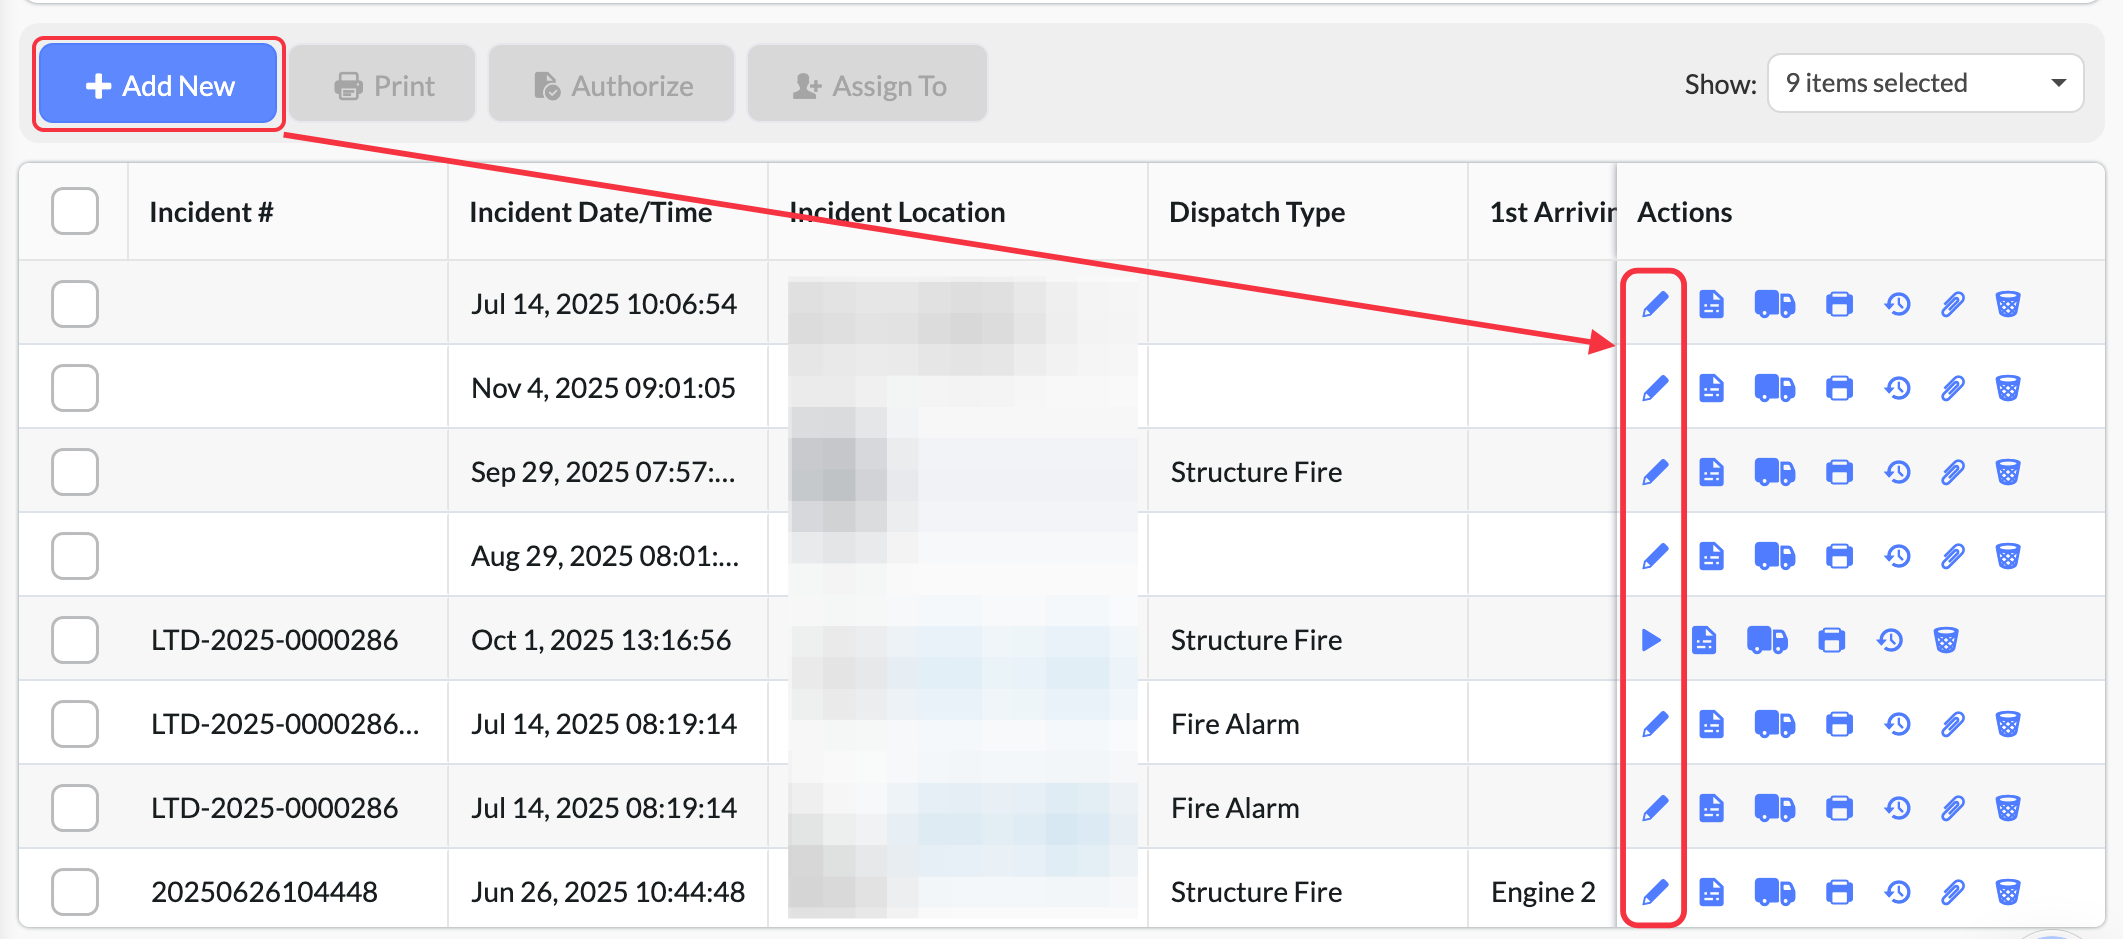Viewport: 2123px width, 939px height.
Task: Open the Show '9 items selected' dropdown
Action: point(1926,83)
